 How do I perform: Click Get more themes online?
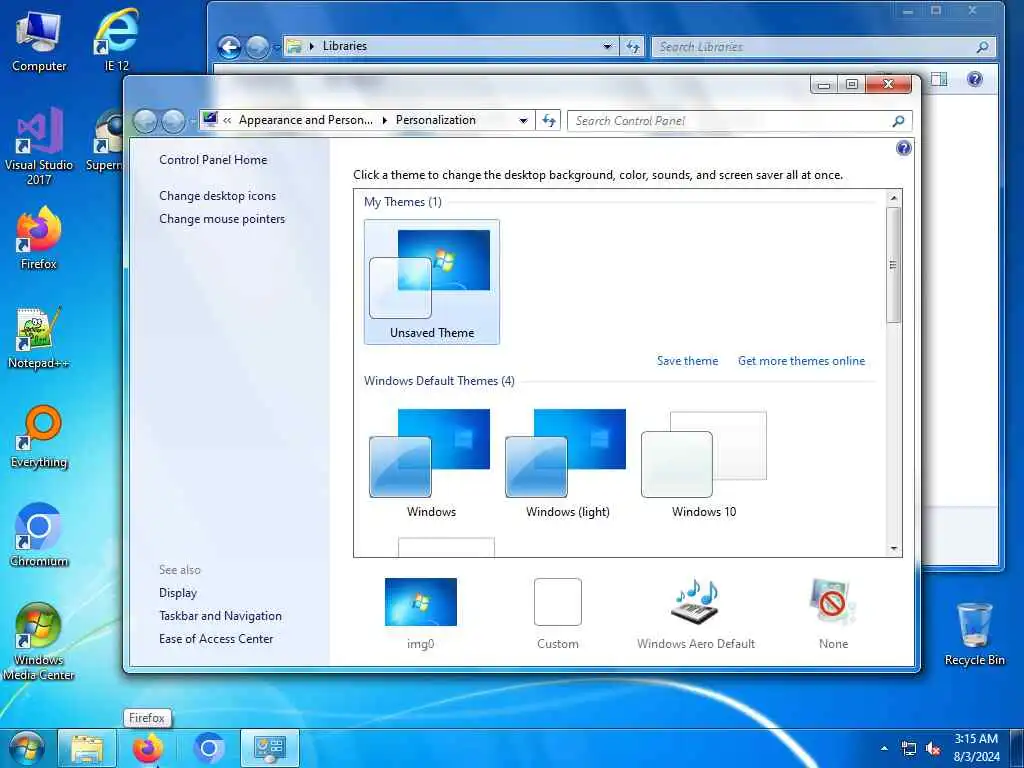tap(801, 361)
